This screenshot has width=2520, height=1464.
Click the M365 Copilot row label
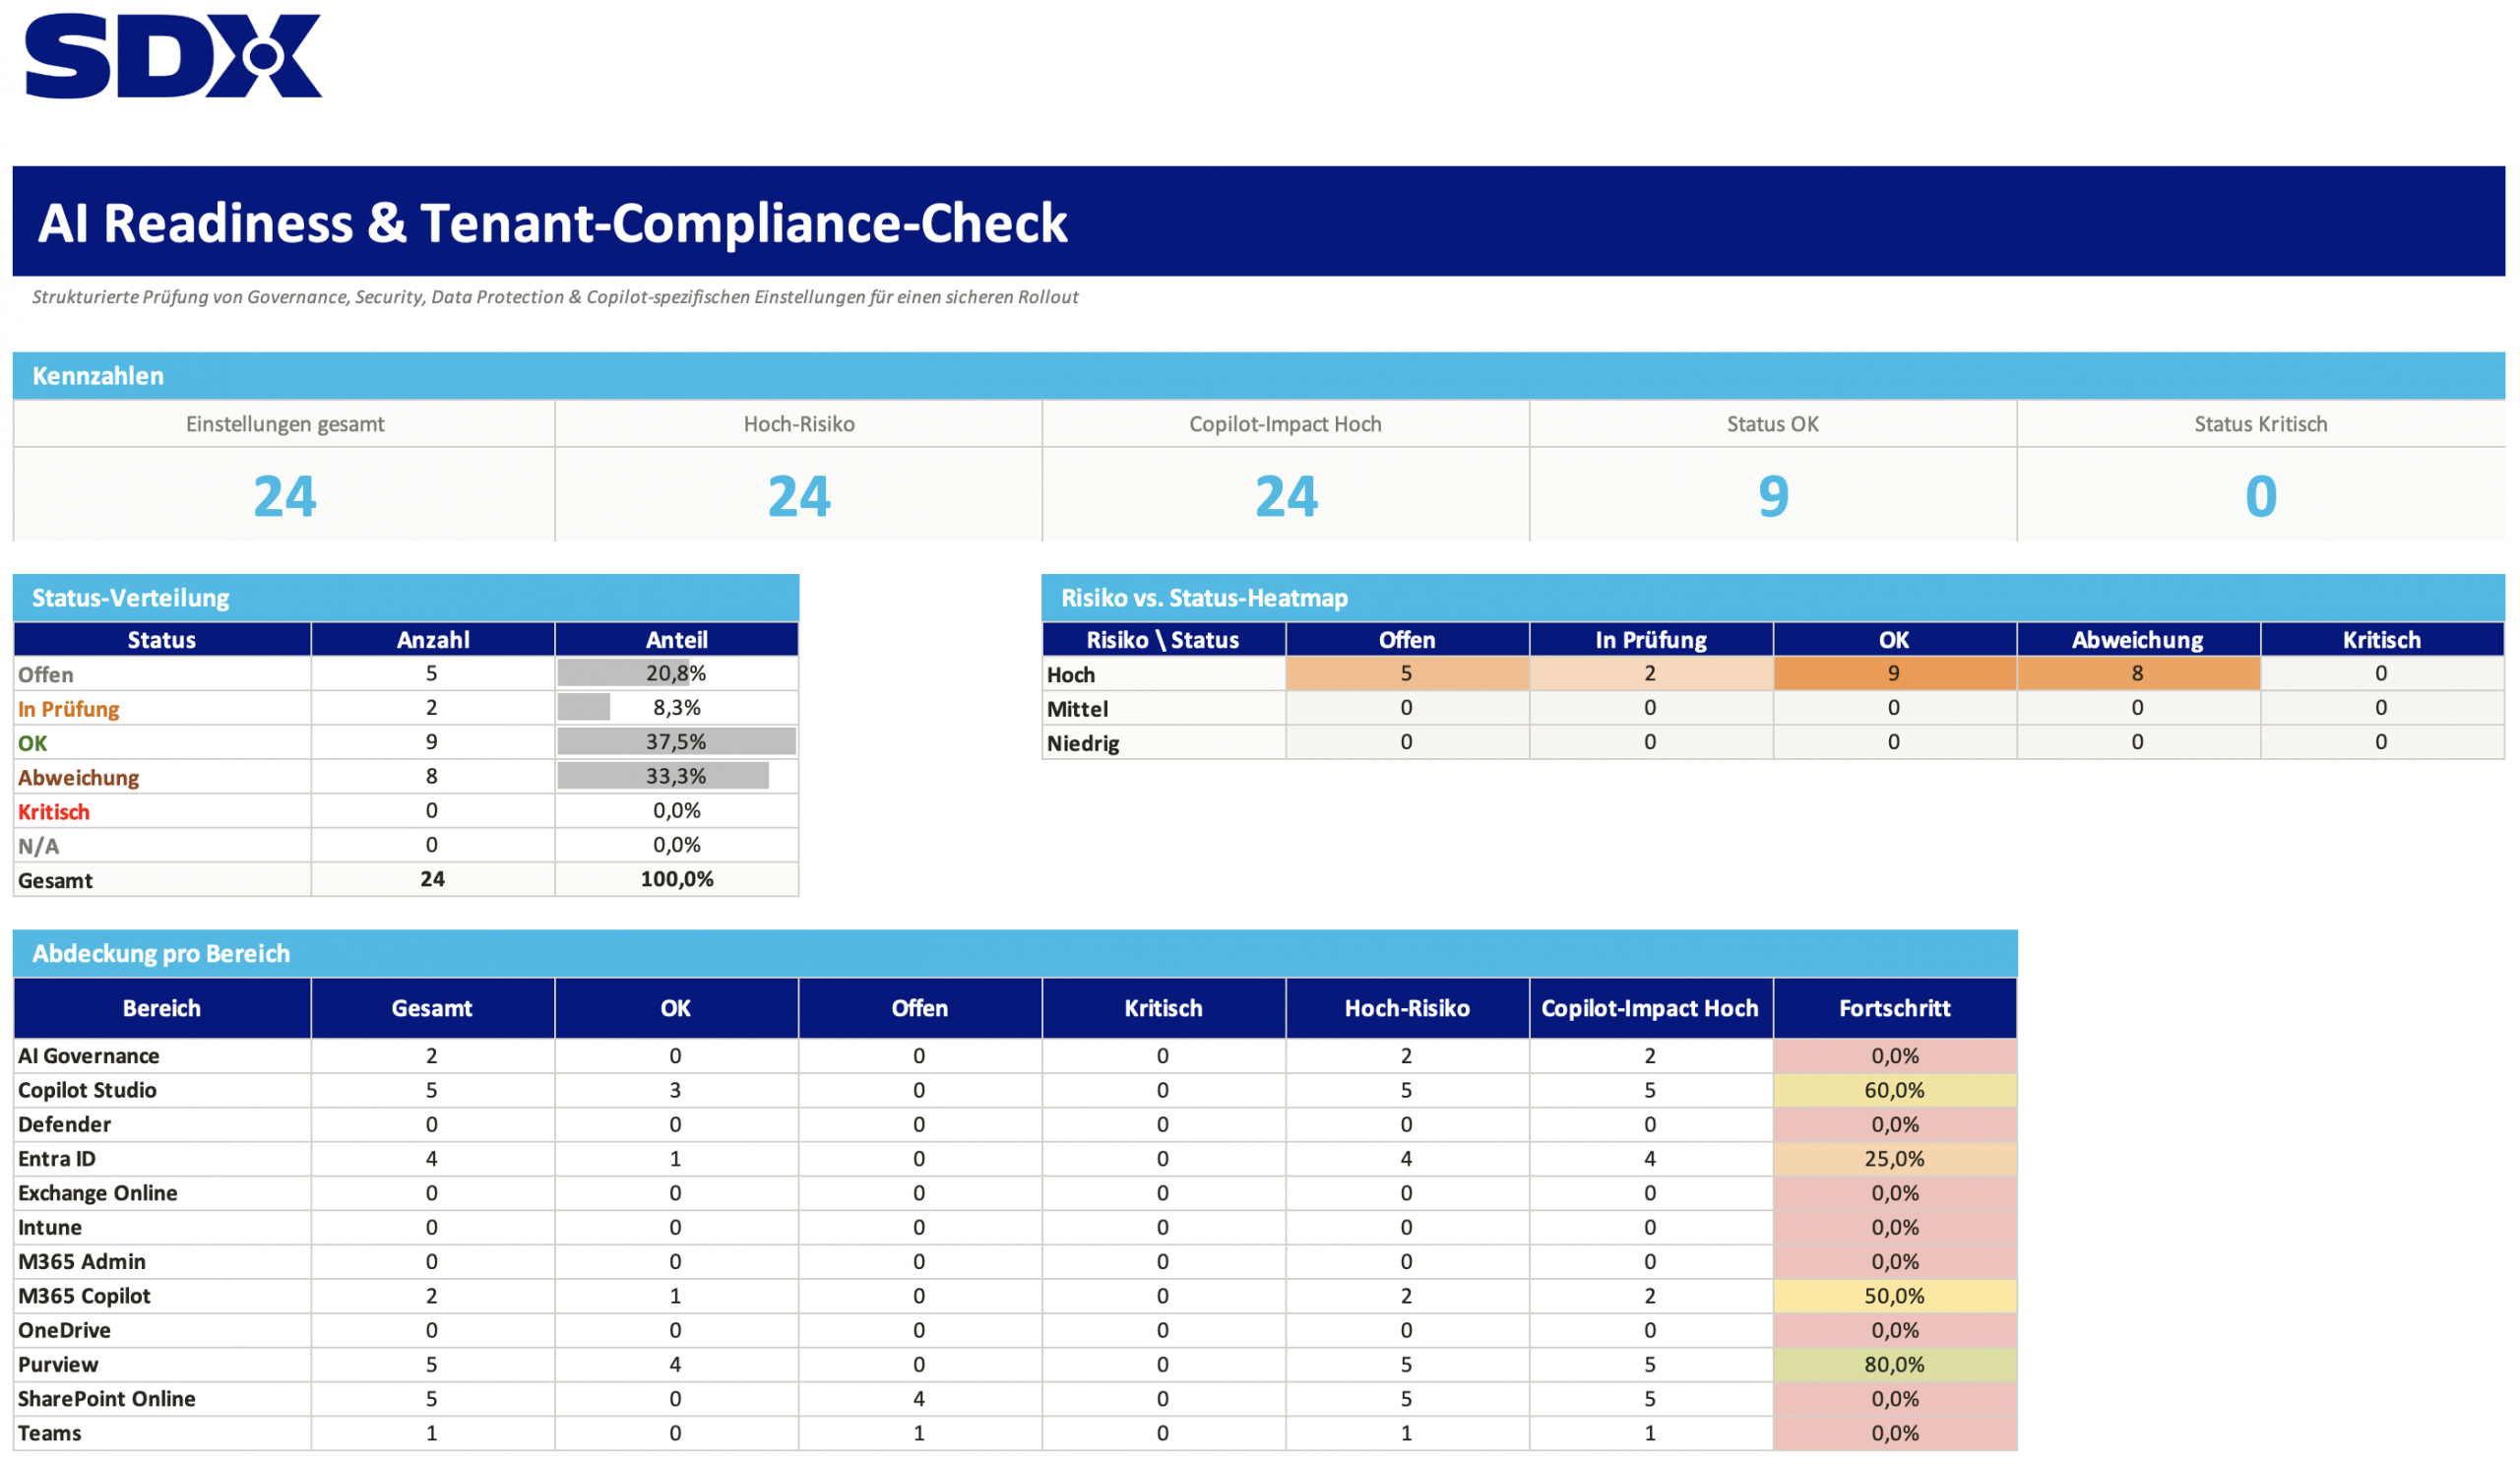click(x=85, y=1296)
